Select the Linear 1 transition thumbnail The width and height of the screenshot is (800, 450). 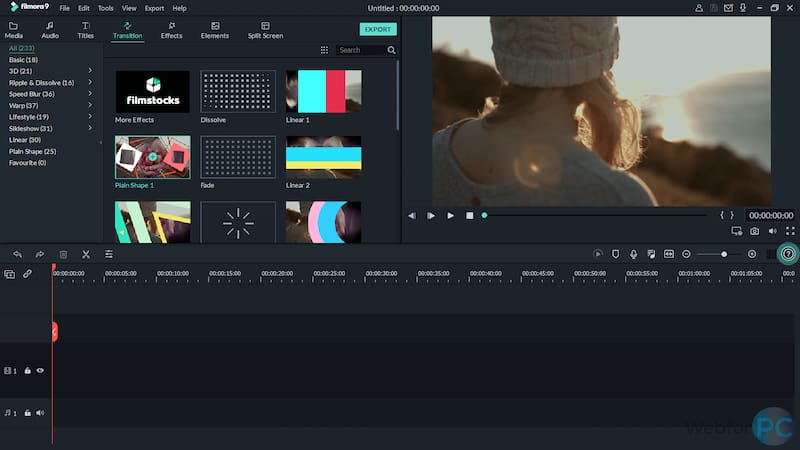tap(323, 92)
